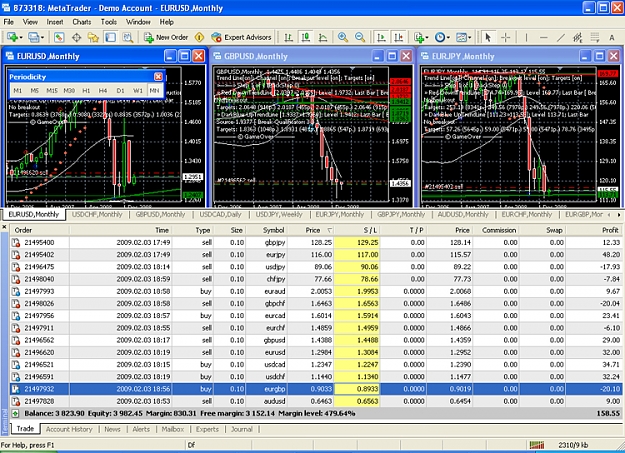Open the Templates icon
This screenshot has width=625, height=453.
[x=461, y=37]
